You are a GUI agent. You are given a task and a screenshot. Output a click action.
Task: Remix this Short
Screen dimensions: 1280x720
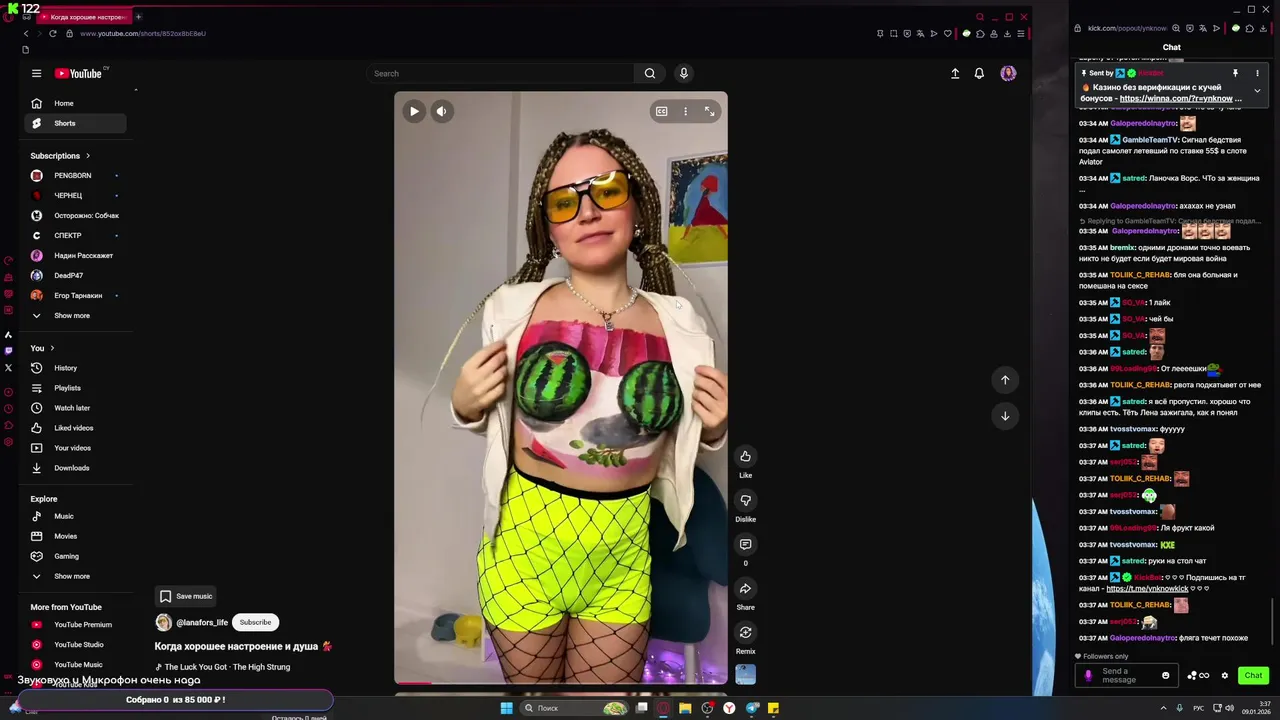[x=745, y=632]
